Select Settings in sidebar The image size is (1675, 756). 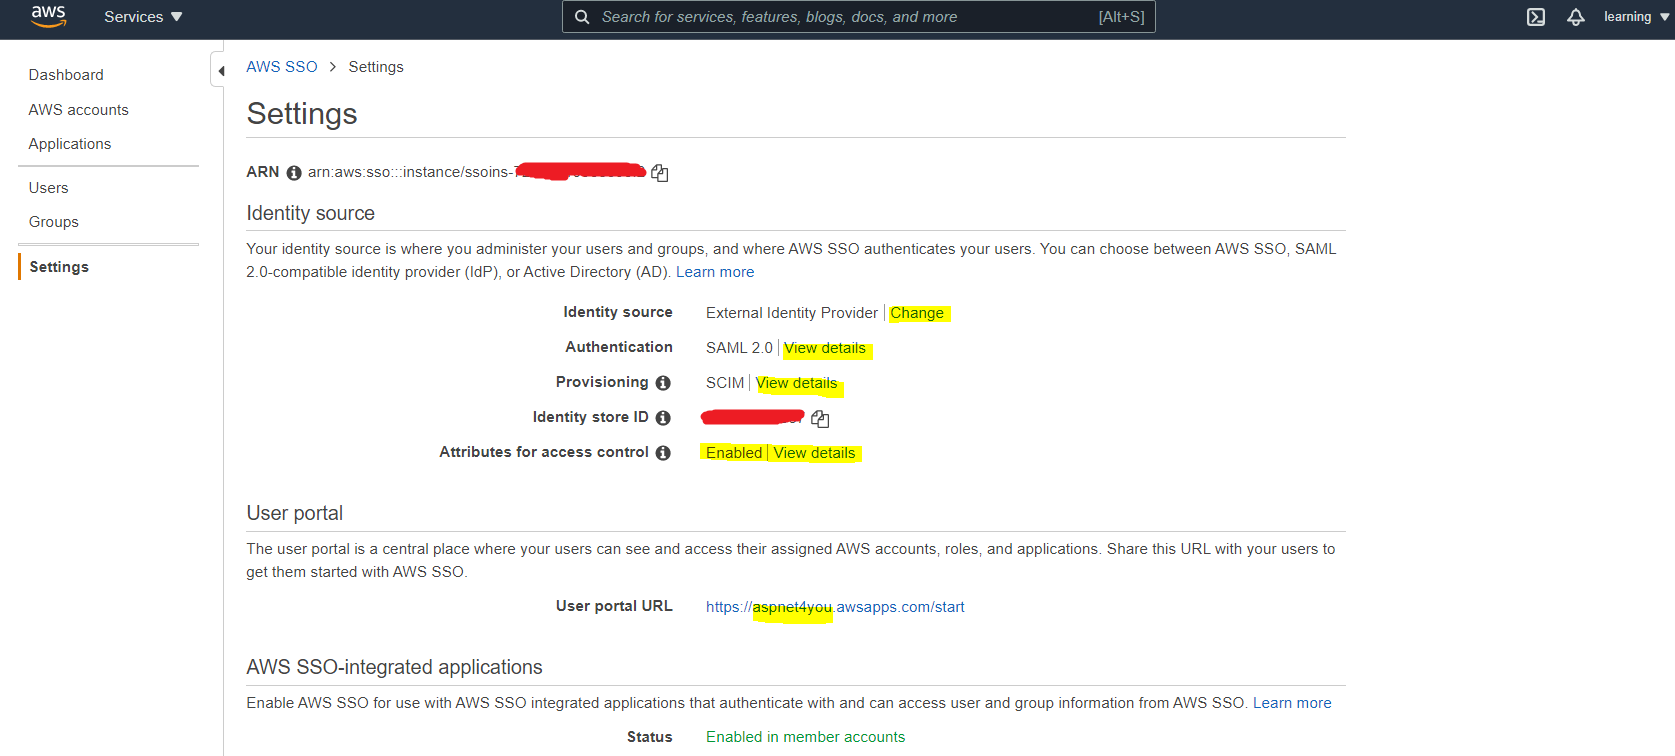[59, 267]
